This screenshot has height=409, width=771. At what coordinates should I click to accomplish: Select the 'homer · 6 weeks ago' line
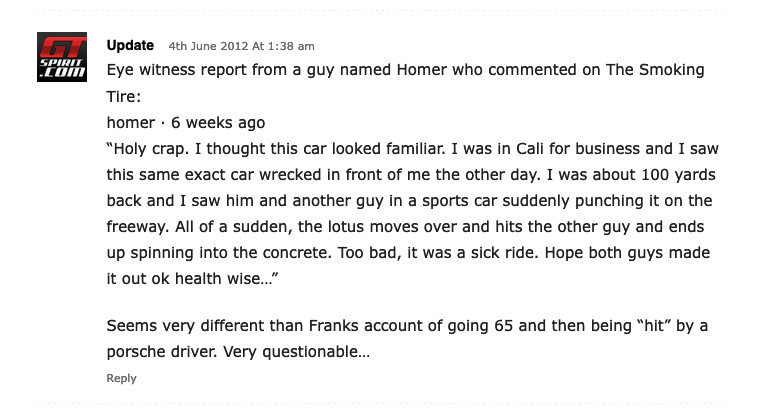pyautogui.click(x=186, y=122)
